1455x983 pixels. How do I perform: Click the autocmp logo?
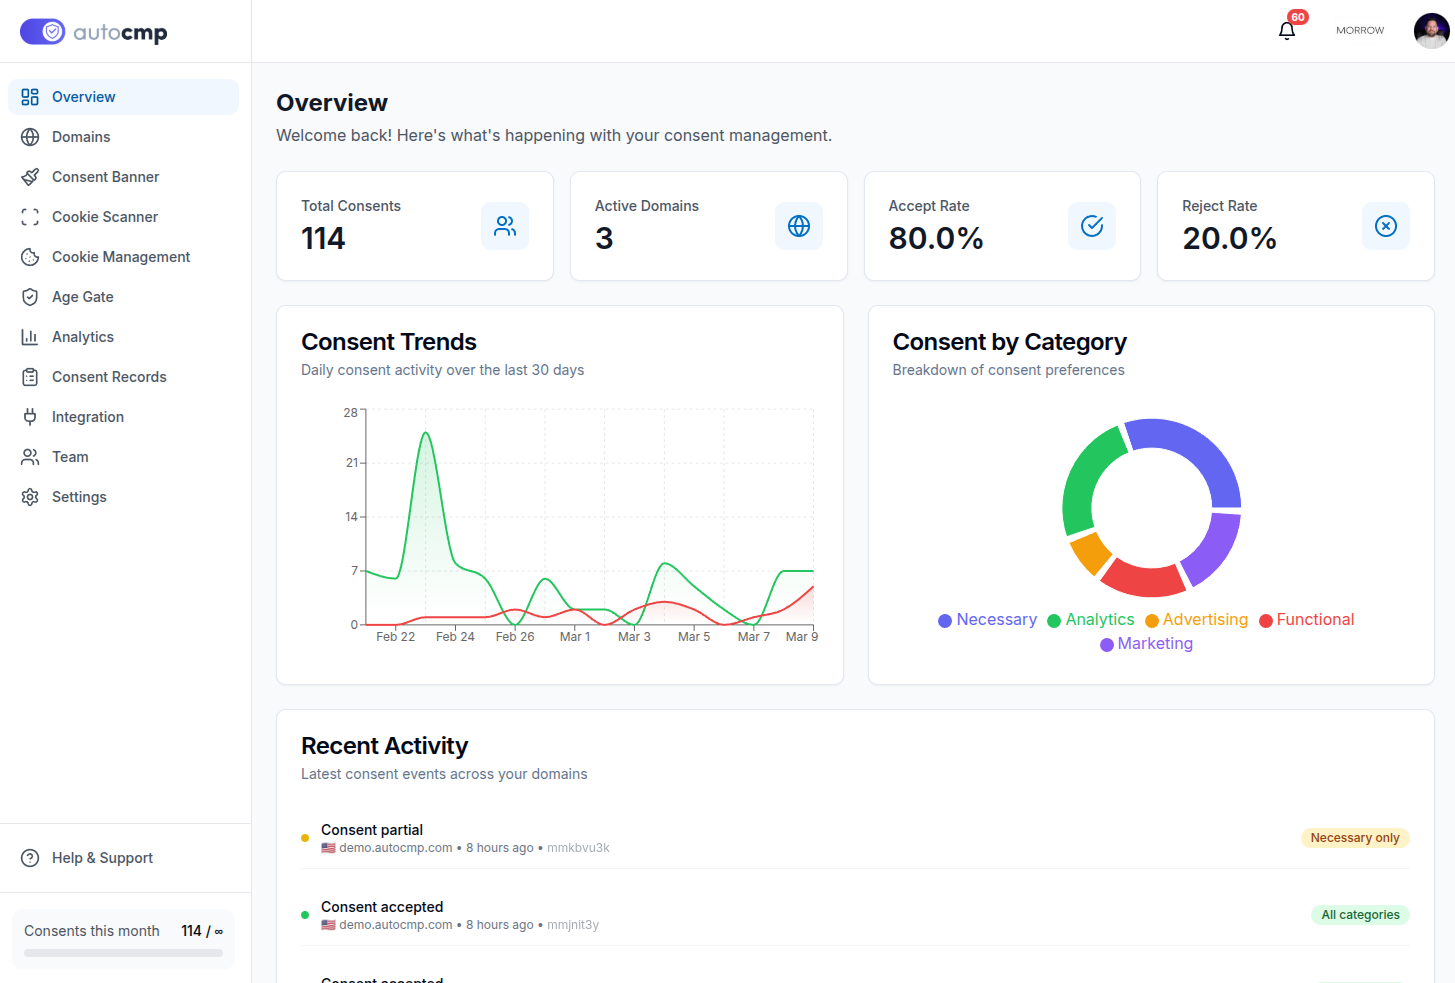pos(94,32)
